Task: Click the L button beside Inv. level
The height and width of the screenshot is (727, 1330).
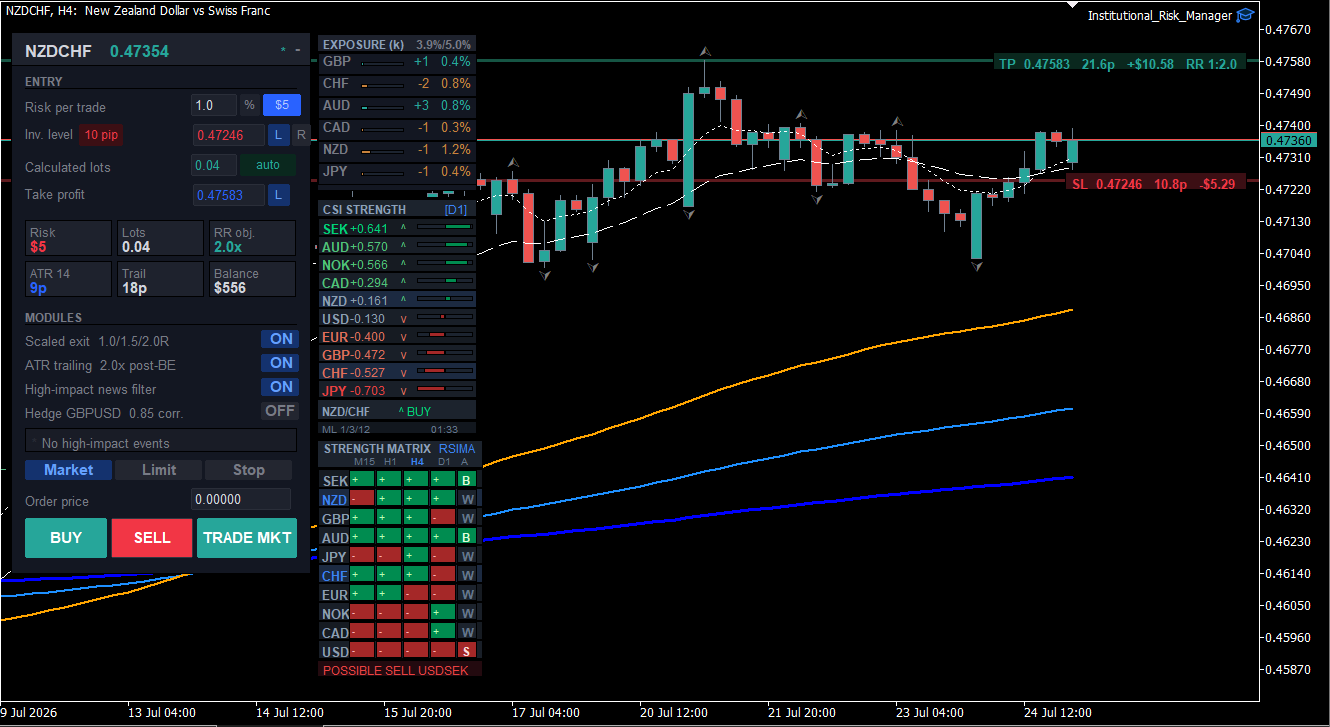Action: click(x=279, y=135)
